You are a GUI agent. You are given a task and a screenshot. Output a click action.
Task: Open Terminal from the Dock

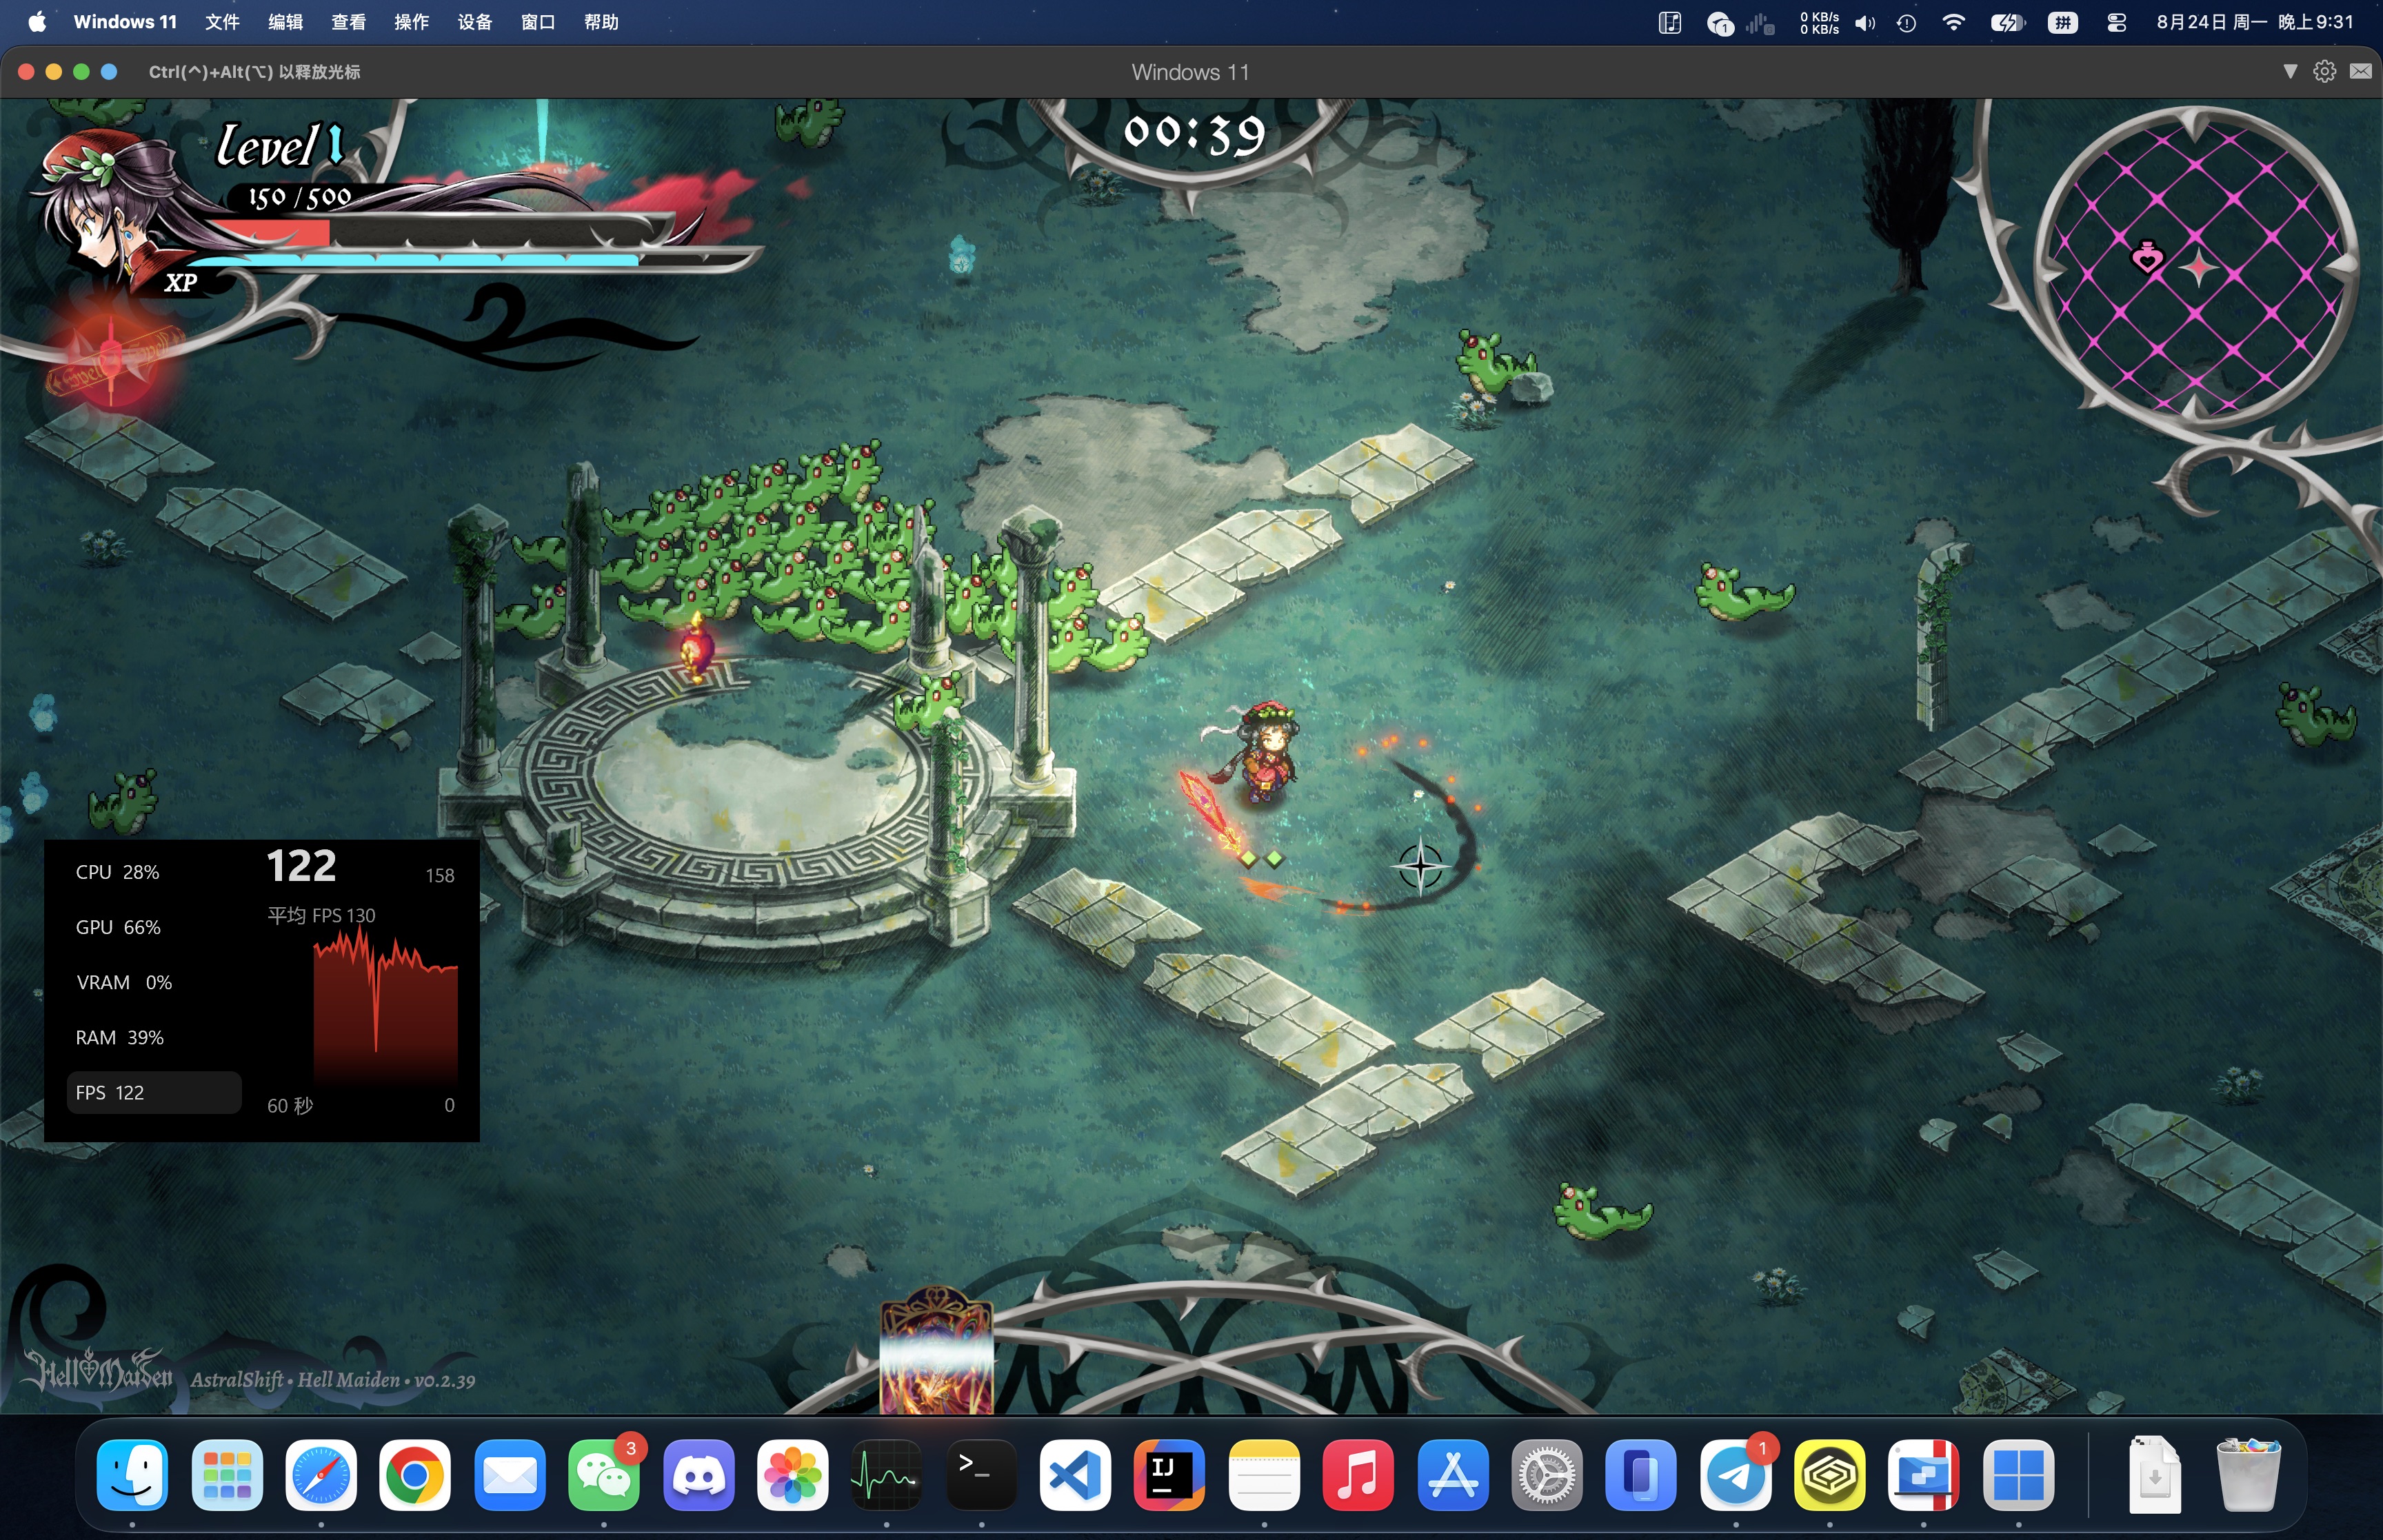click(x=981, y=1474)
